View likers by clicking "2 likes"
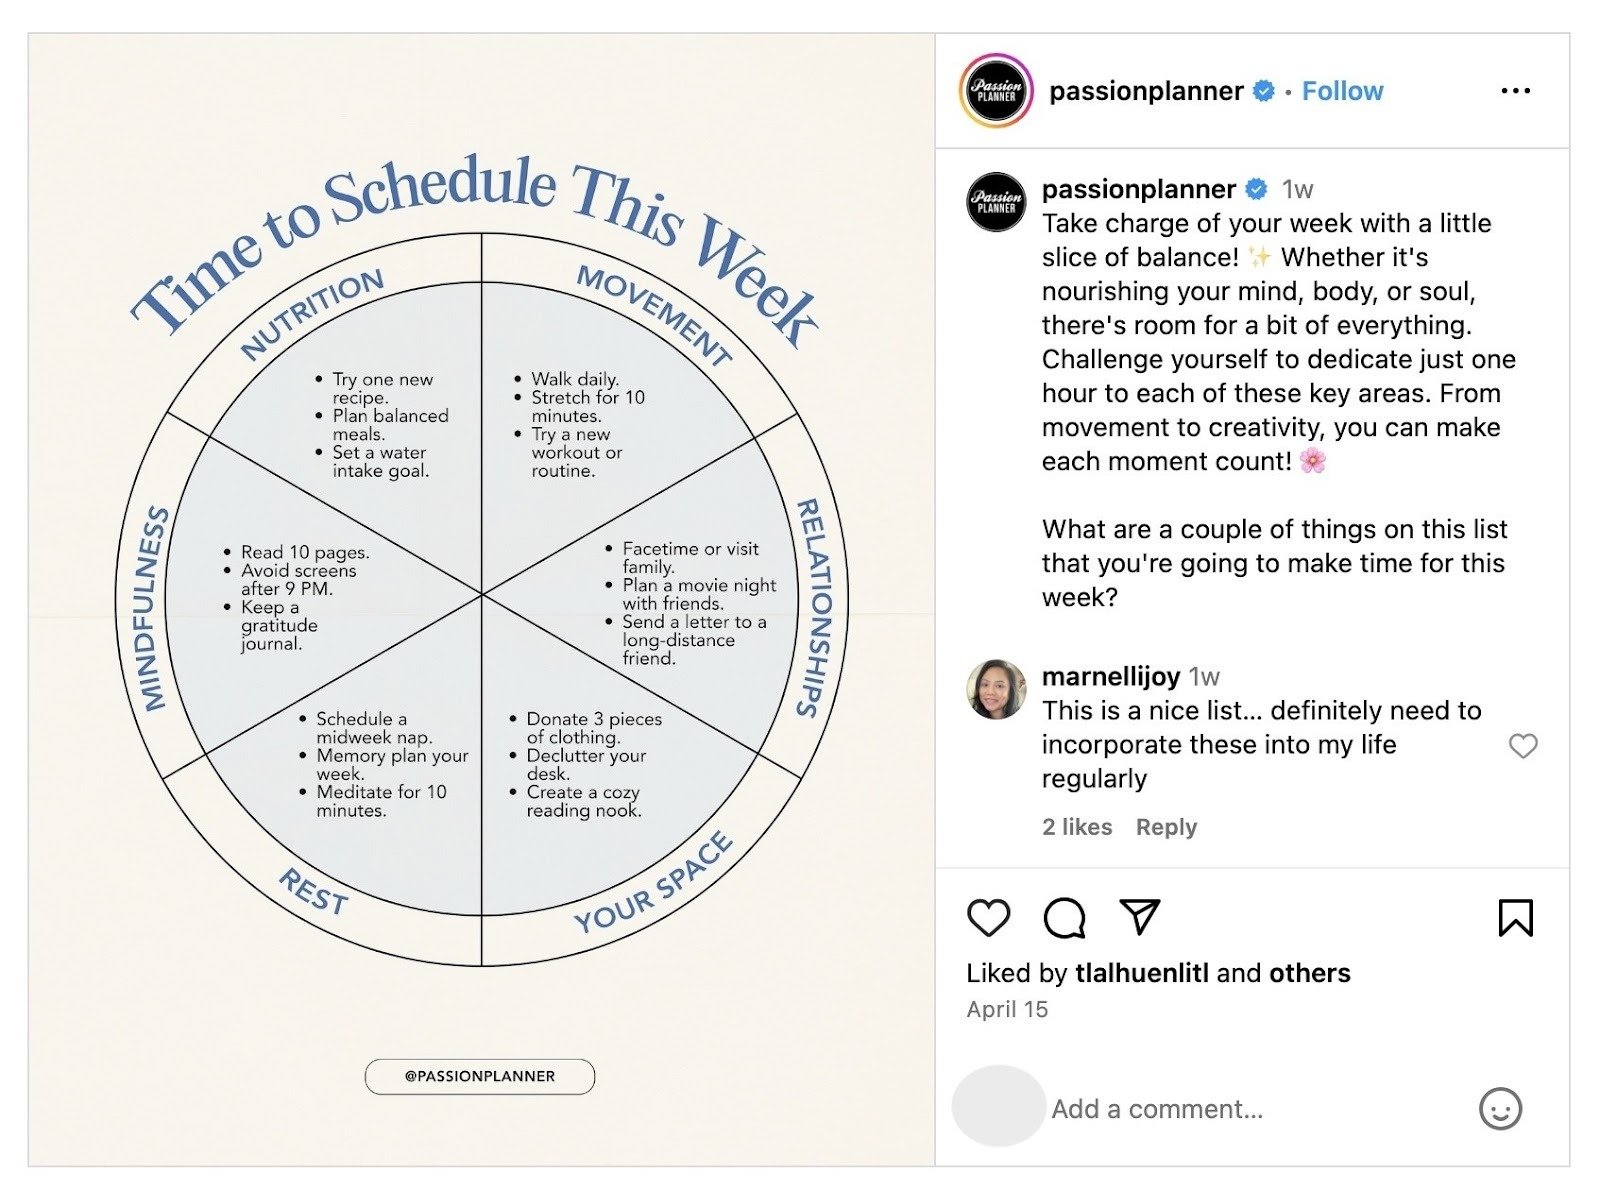Screen dimensions: 1600x1190 [x=1077, y=827]
